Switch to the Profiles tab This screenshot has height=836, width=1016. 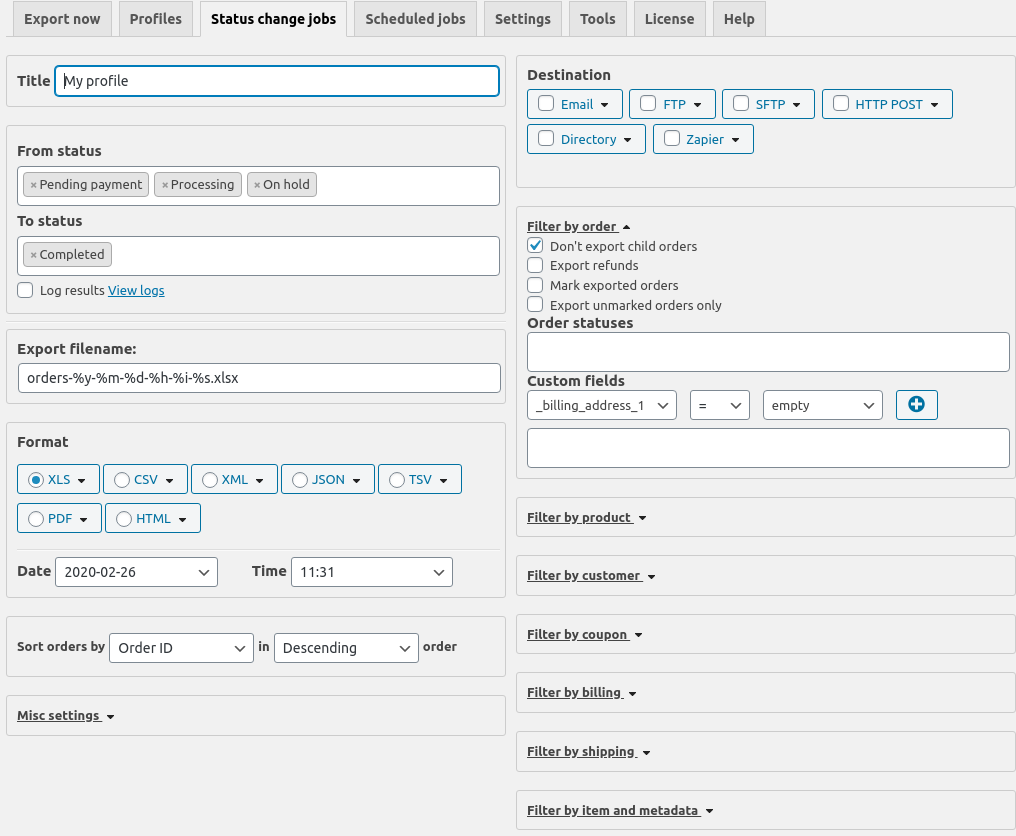(156, 19)
